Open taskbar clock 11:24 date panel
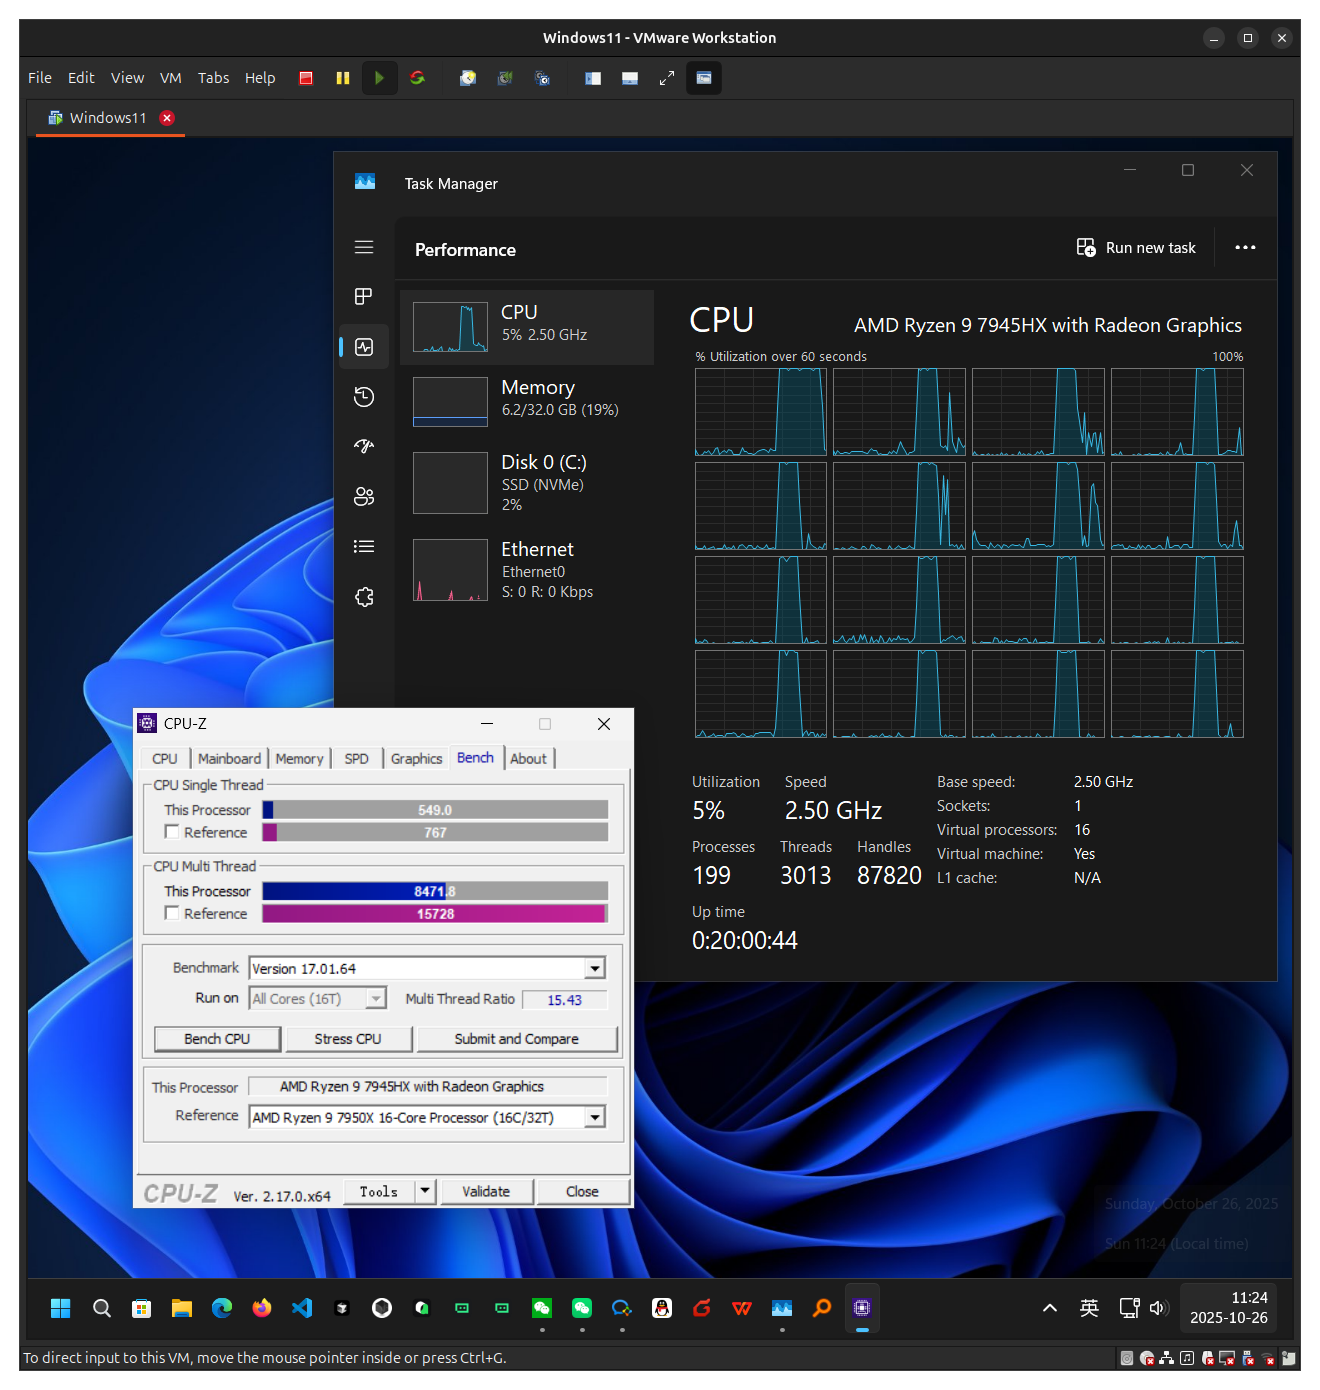 coord(1229,1308)
